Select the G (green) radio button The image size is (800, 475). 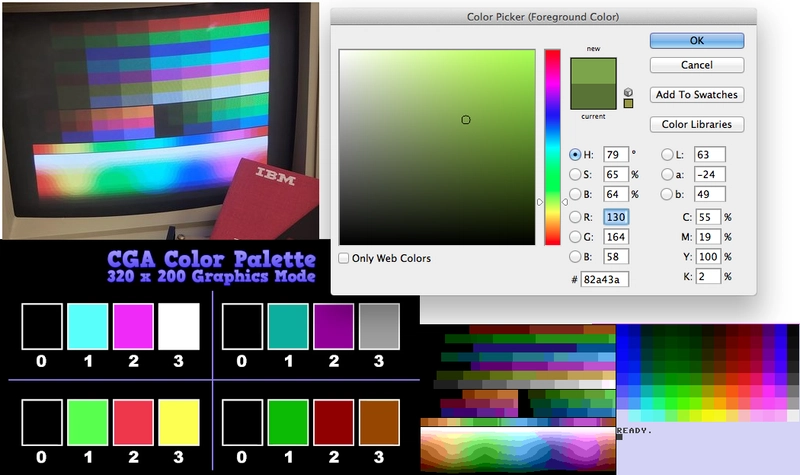point(575,237)
